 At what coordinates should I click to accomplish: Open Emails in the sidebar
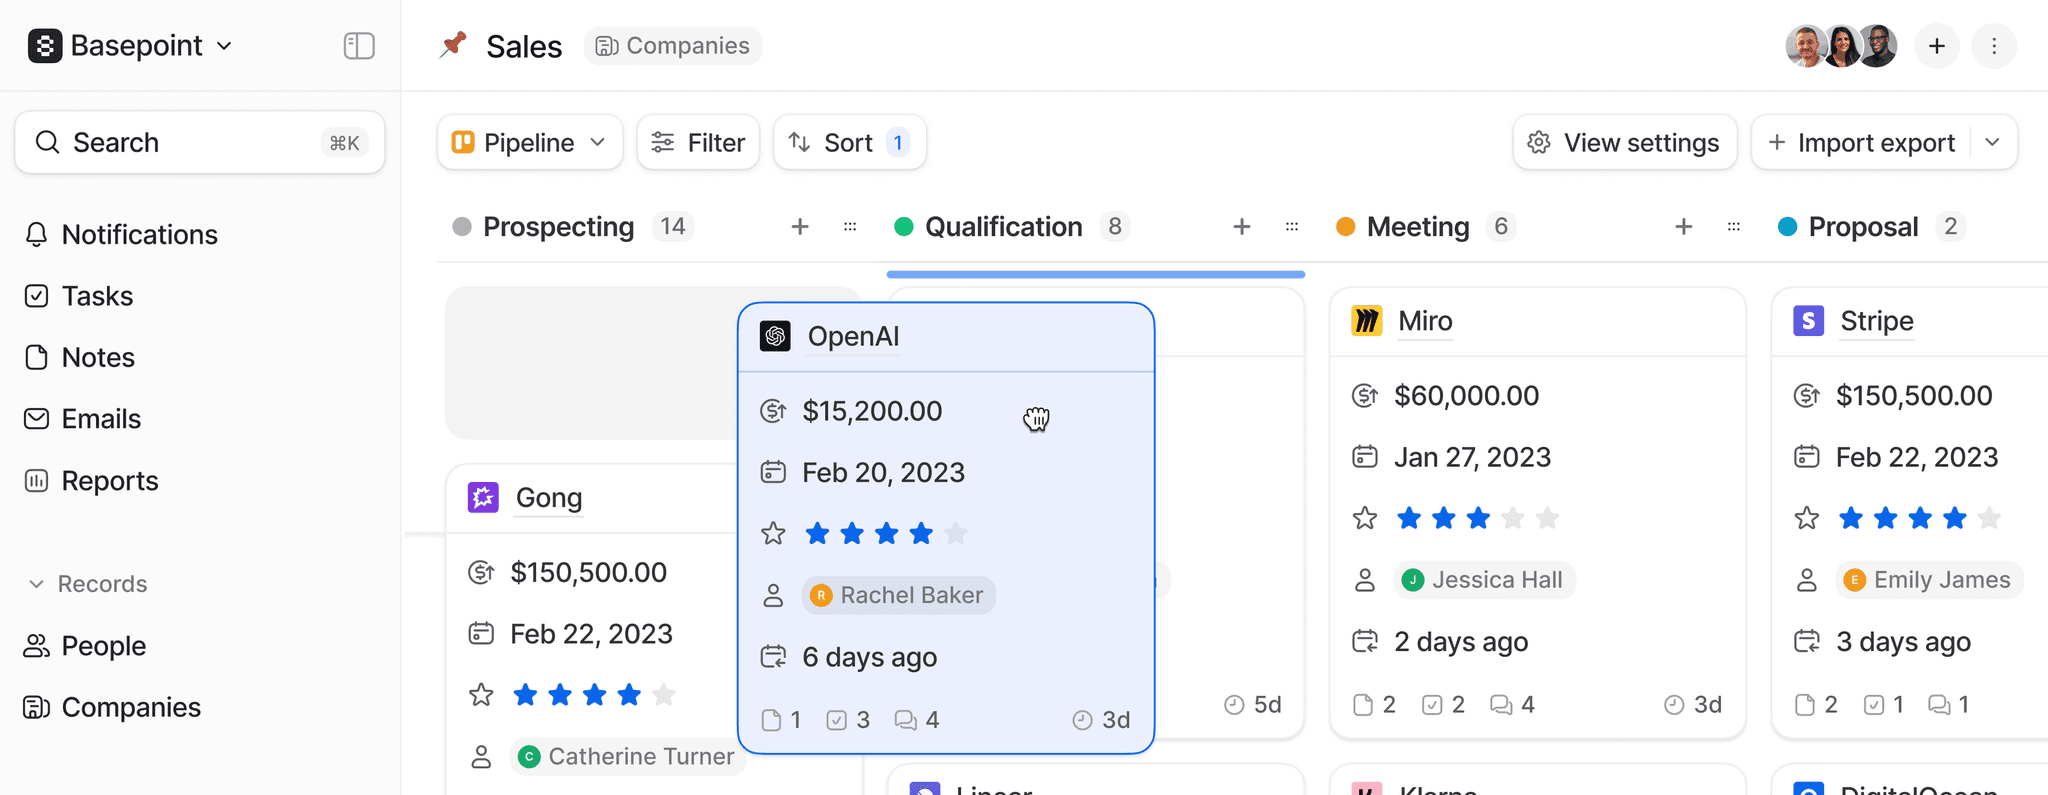coord(83,419)
